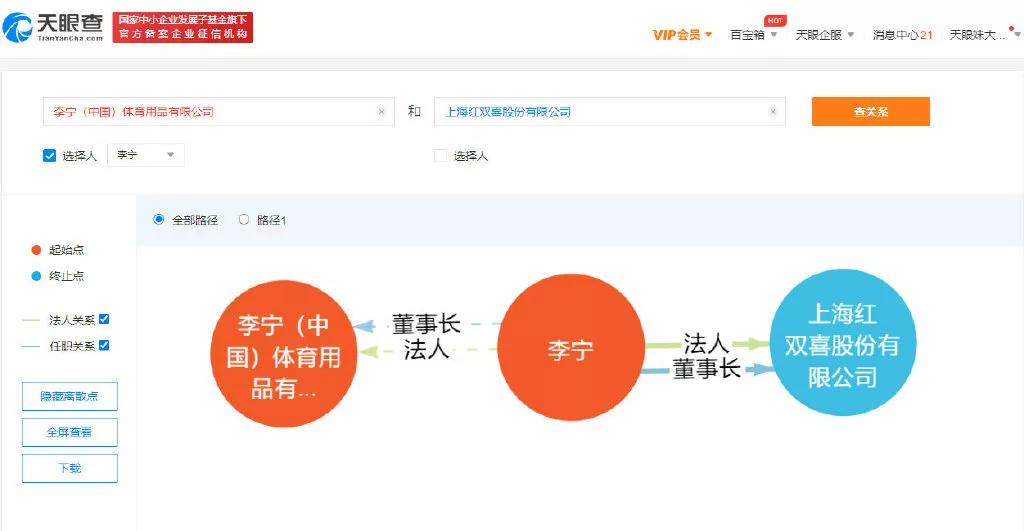
Task: Click the Tianyancha logo
Action: click(54, 27)
